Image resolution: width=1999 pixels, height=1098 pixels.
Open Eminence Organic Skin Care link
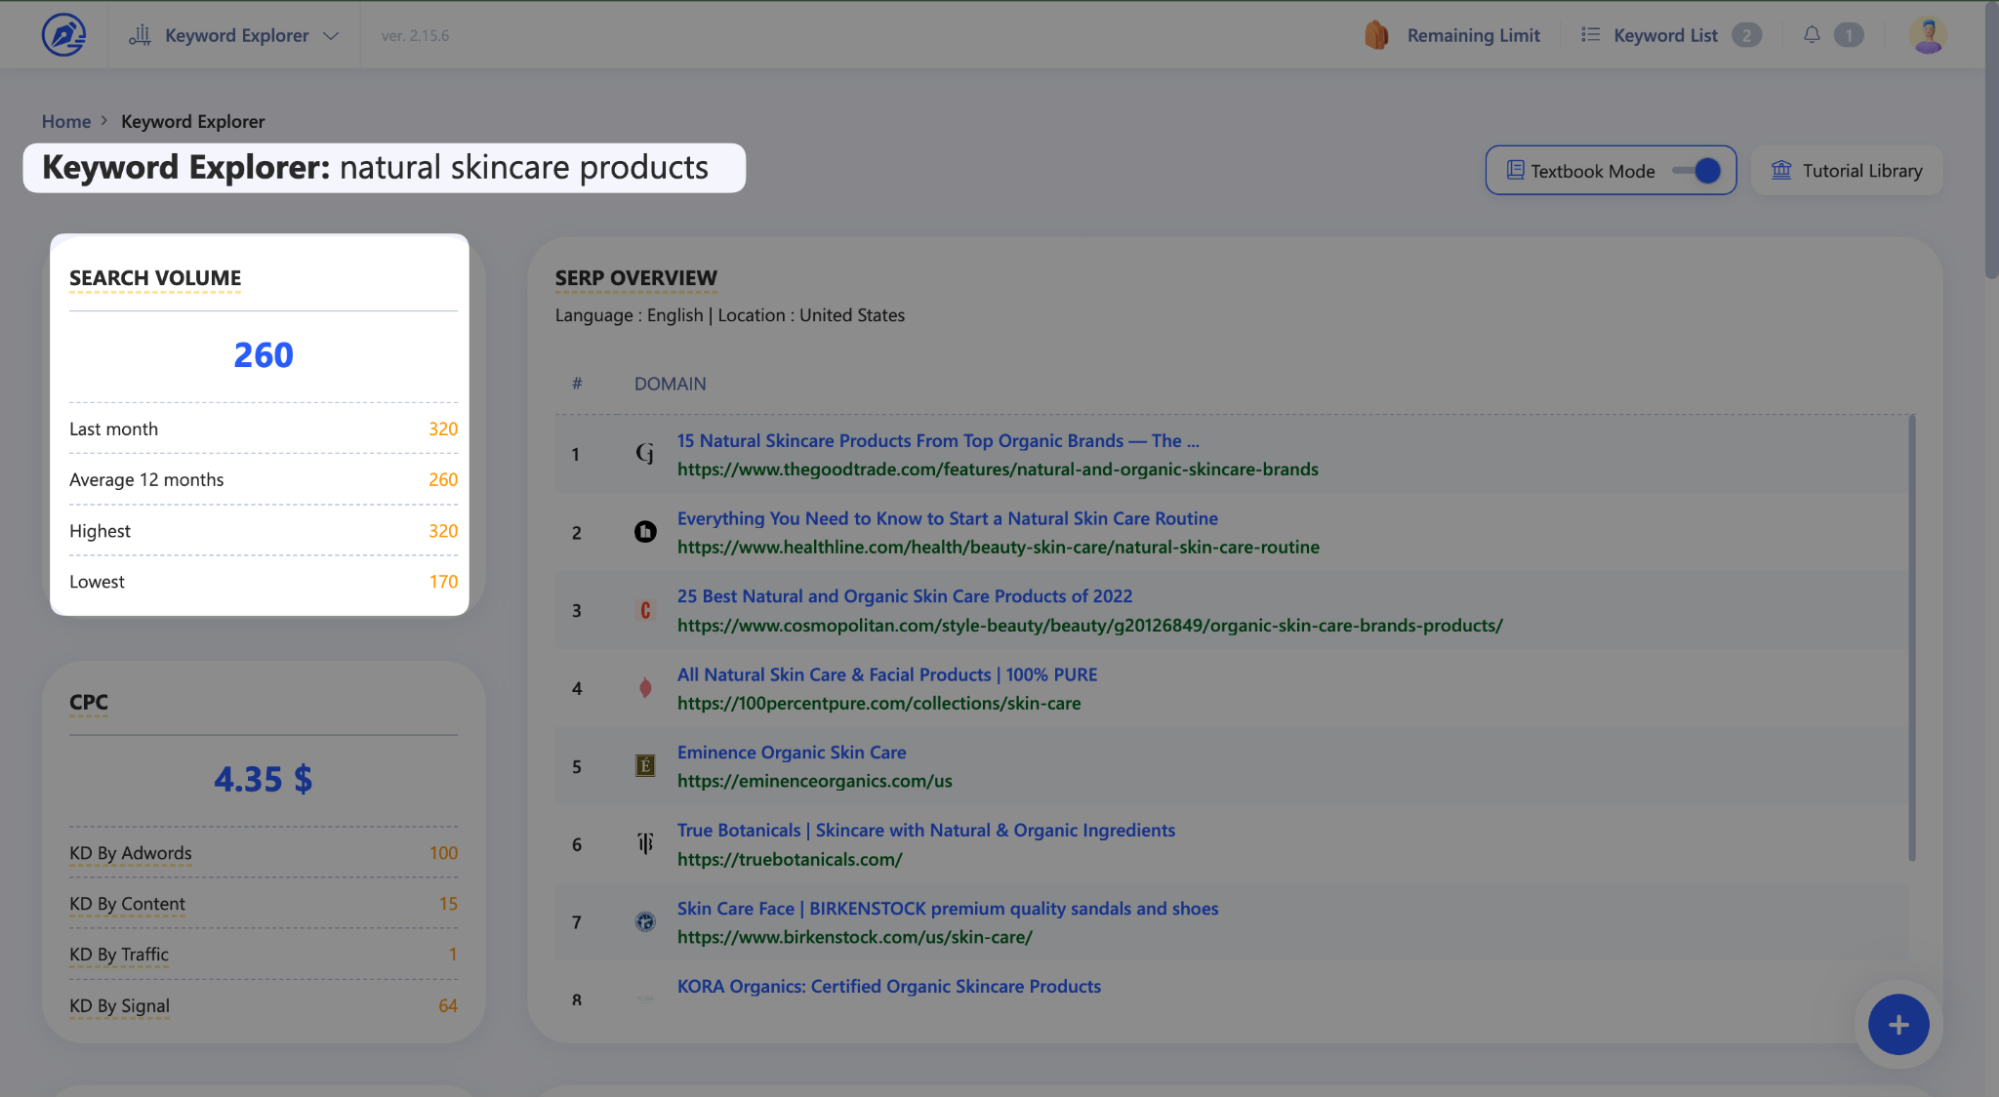pos(791,752)
